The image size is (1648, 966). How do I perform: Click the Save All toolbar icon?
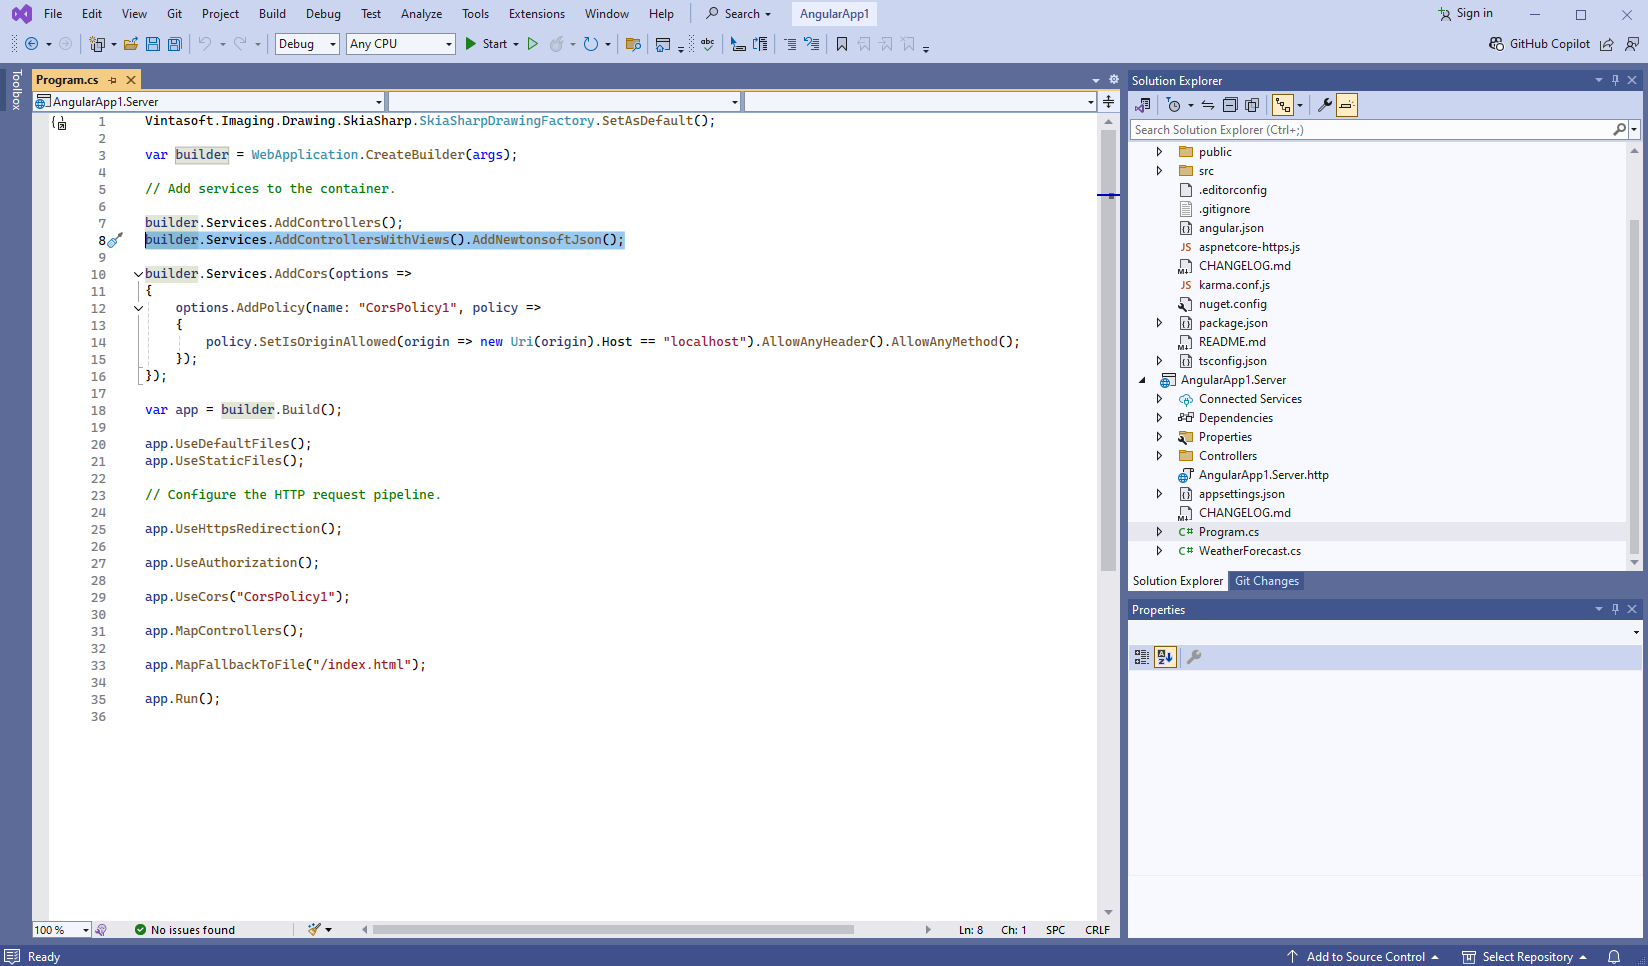[x=175, y=44]
